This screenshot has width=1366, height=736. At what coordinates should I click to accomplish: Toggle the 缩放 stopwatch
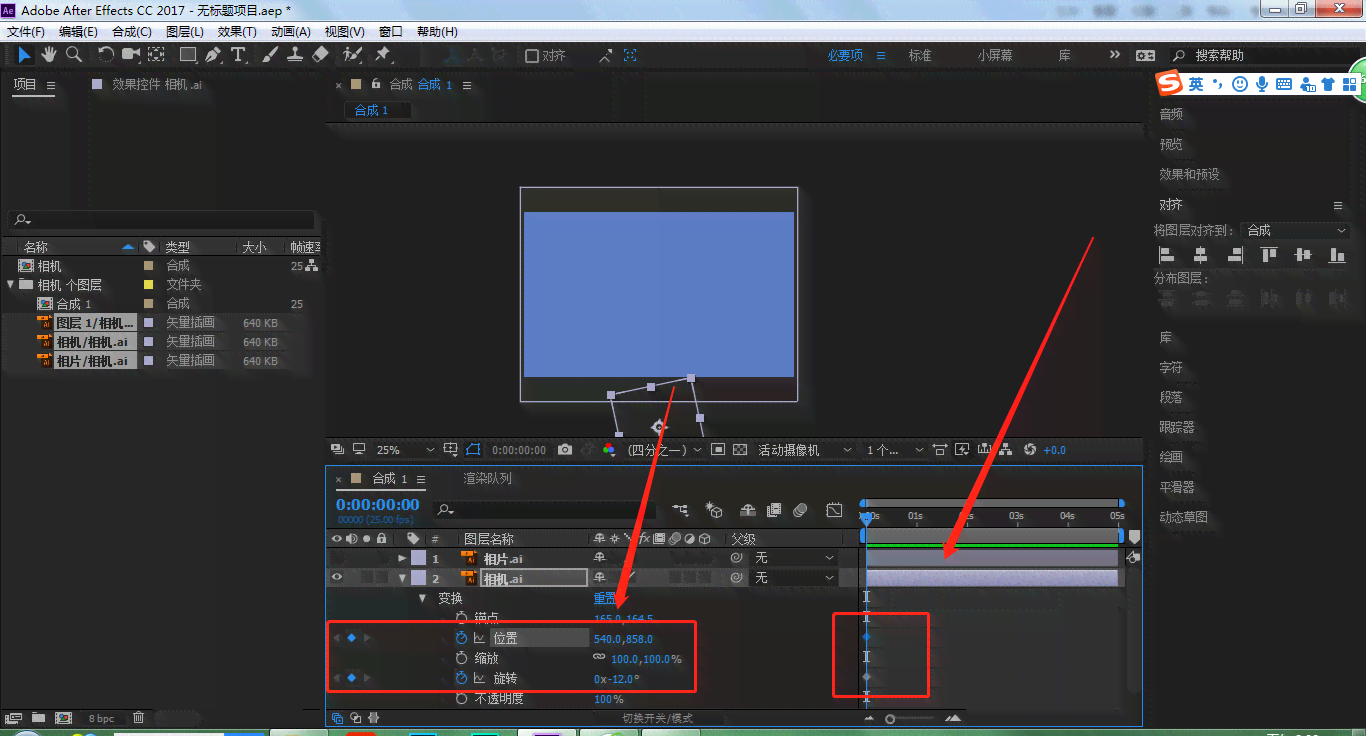coord(461,658)
